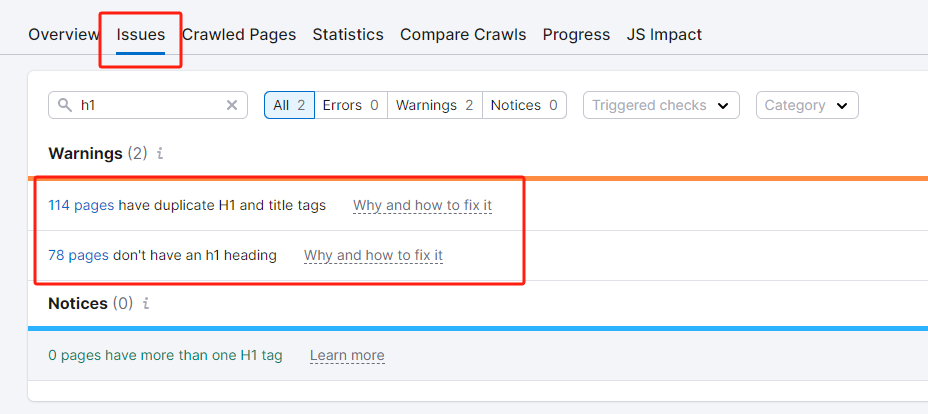
Task: Show only Notices filter
Action: tap(524, 105)
